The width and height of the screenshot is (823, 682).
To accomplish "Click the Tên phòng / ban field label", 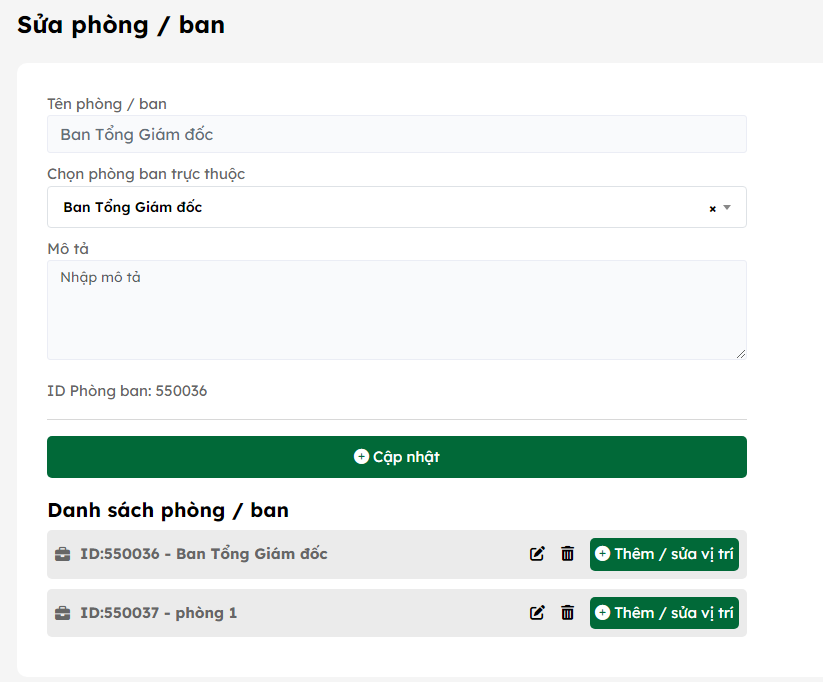I will [x=107, y=103].
